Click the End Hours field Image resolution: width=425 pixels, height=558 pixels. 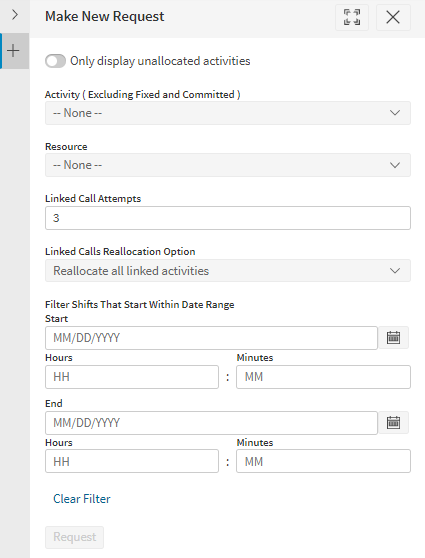click(x=132, y=461)
